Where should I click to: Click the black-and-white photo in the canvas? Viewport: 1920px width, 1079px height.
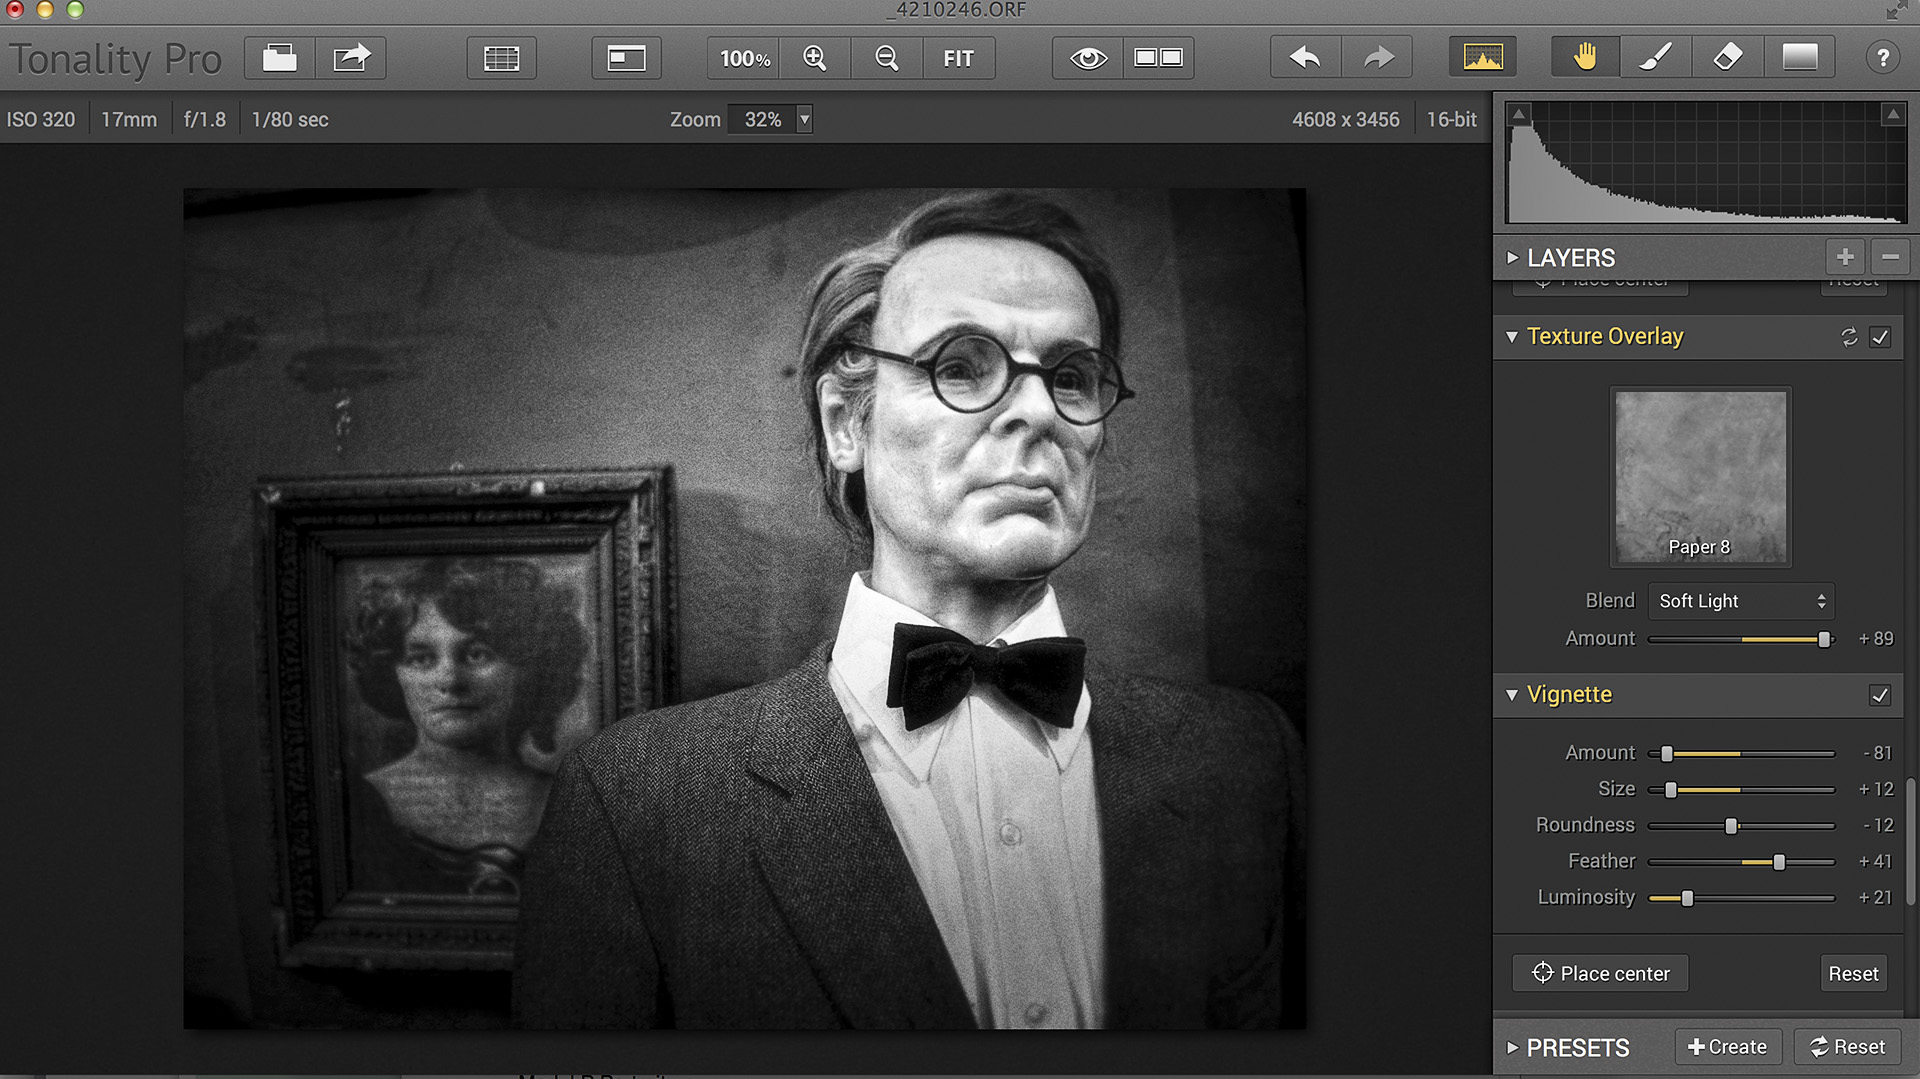coord(744,608)
